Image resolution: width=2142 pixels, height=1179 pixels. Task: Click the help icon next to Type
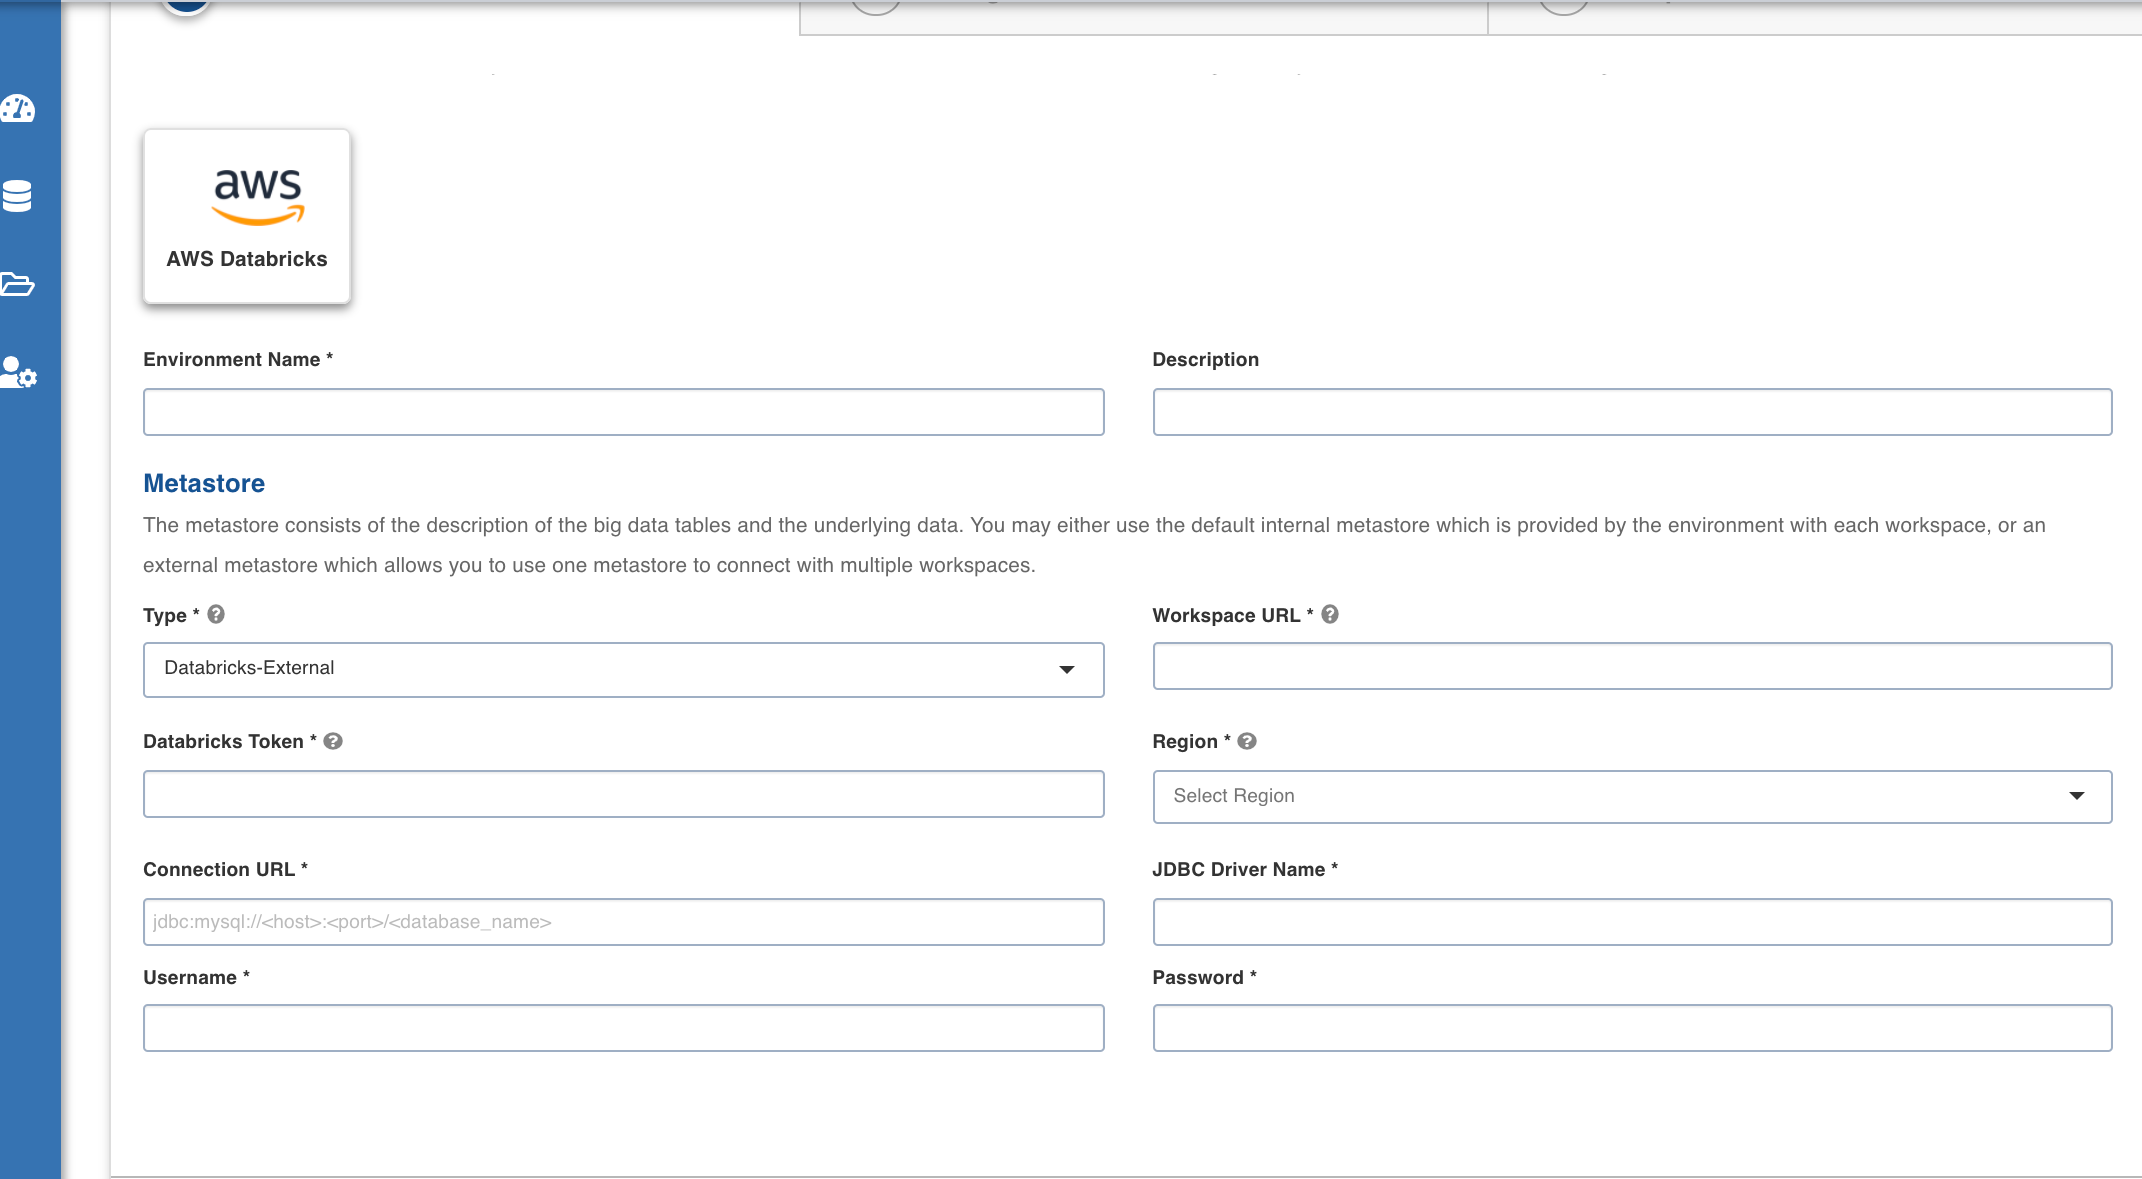[216, 614]
